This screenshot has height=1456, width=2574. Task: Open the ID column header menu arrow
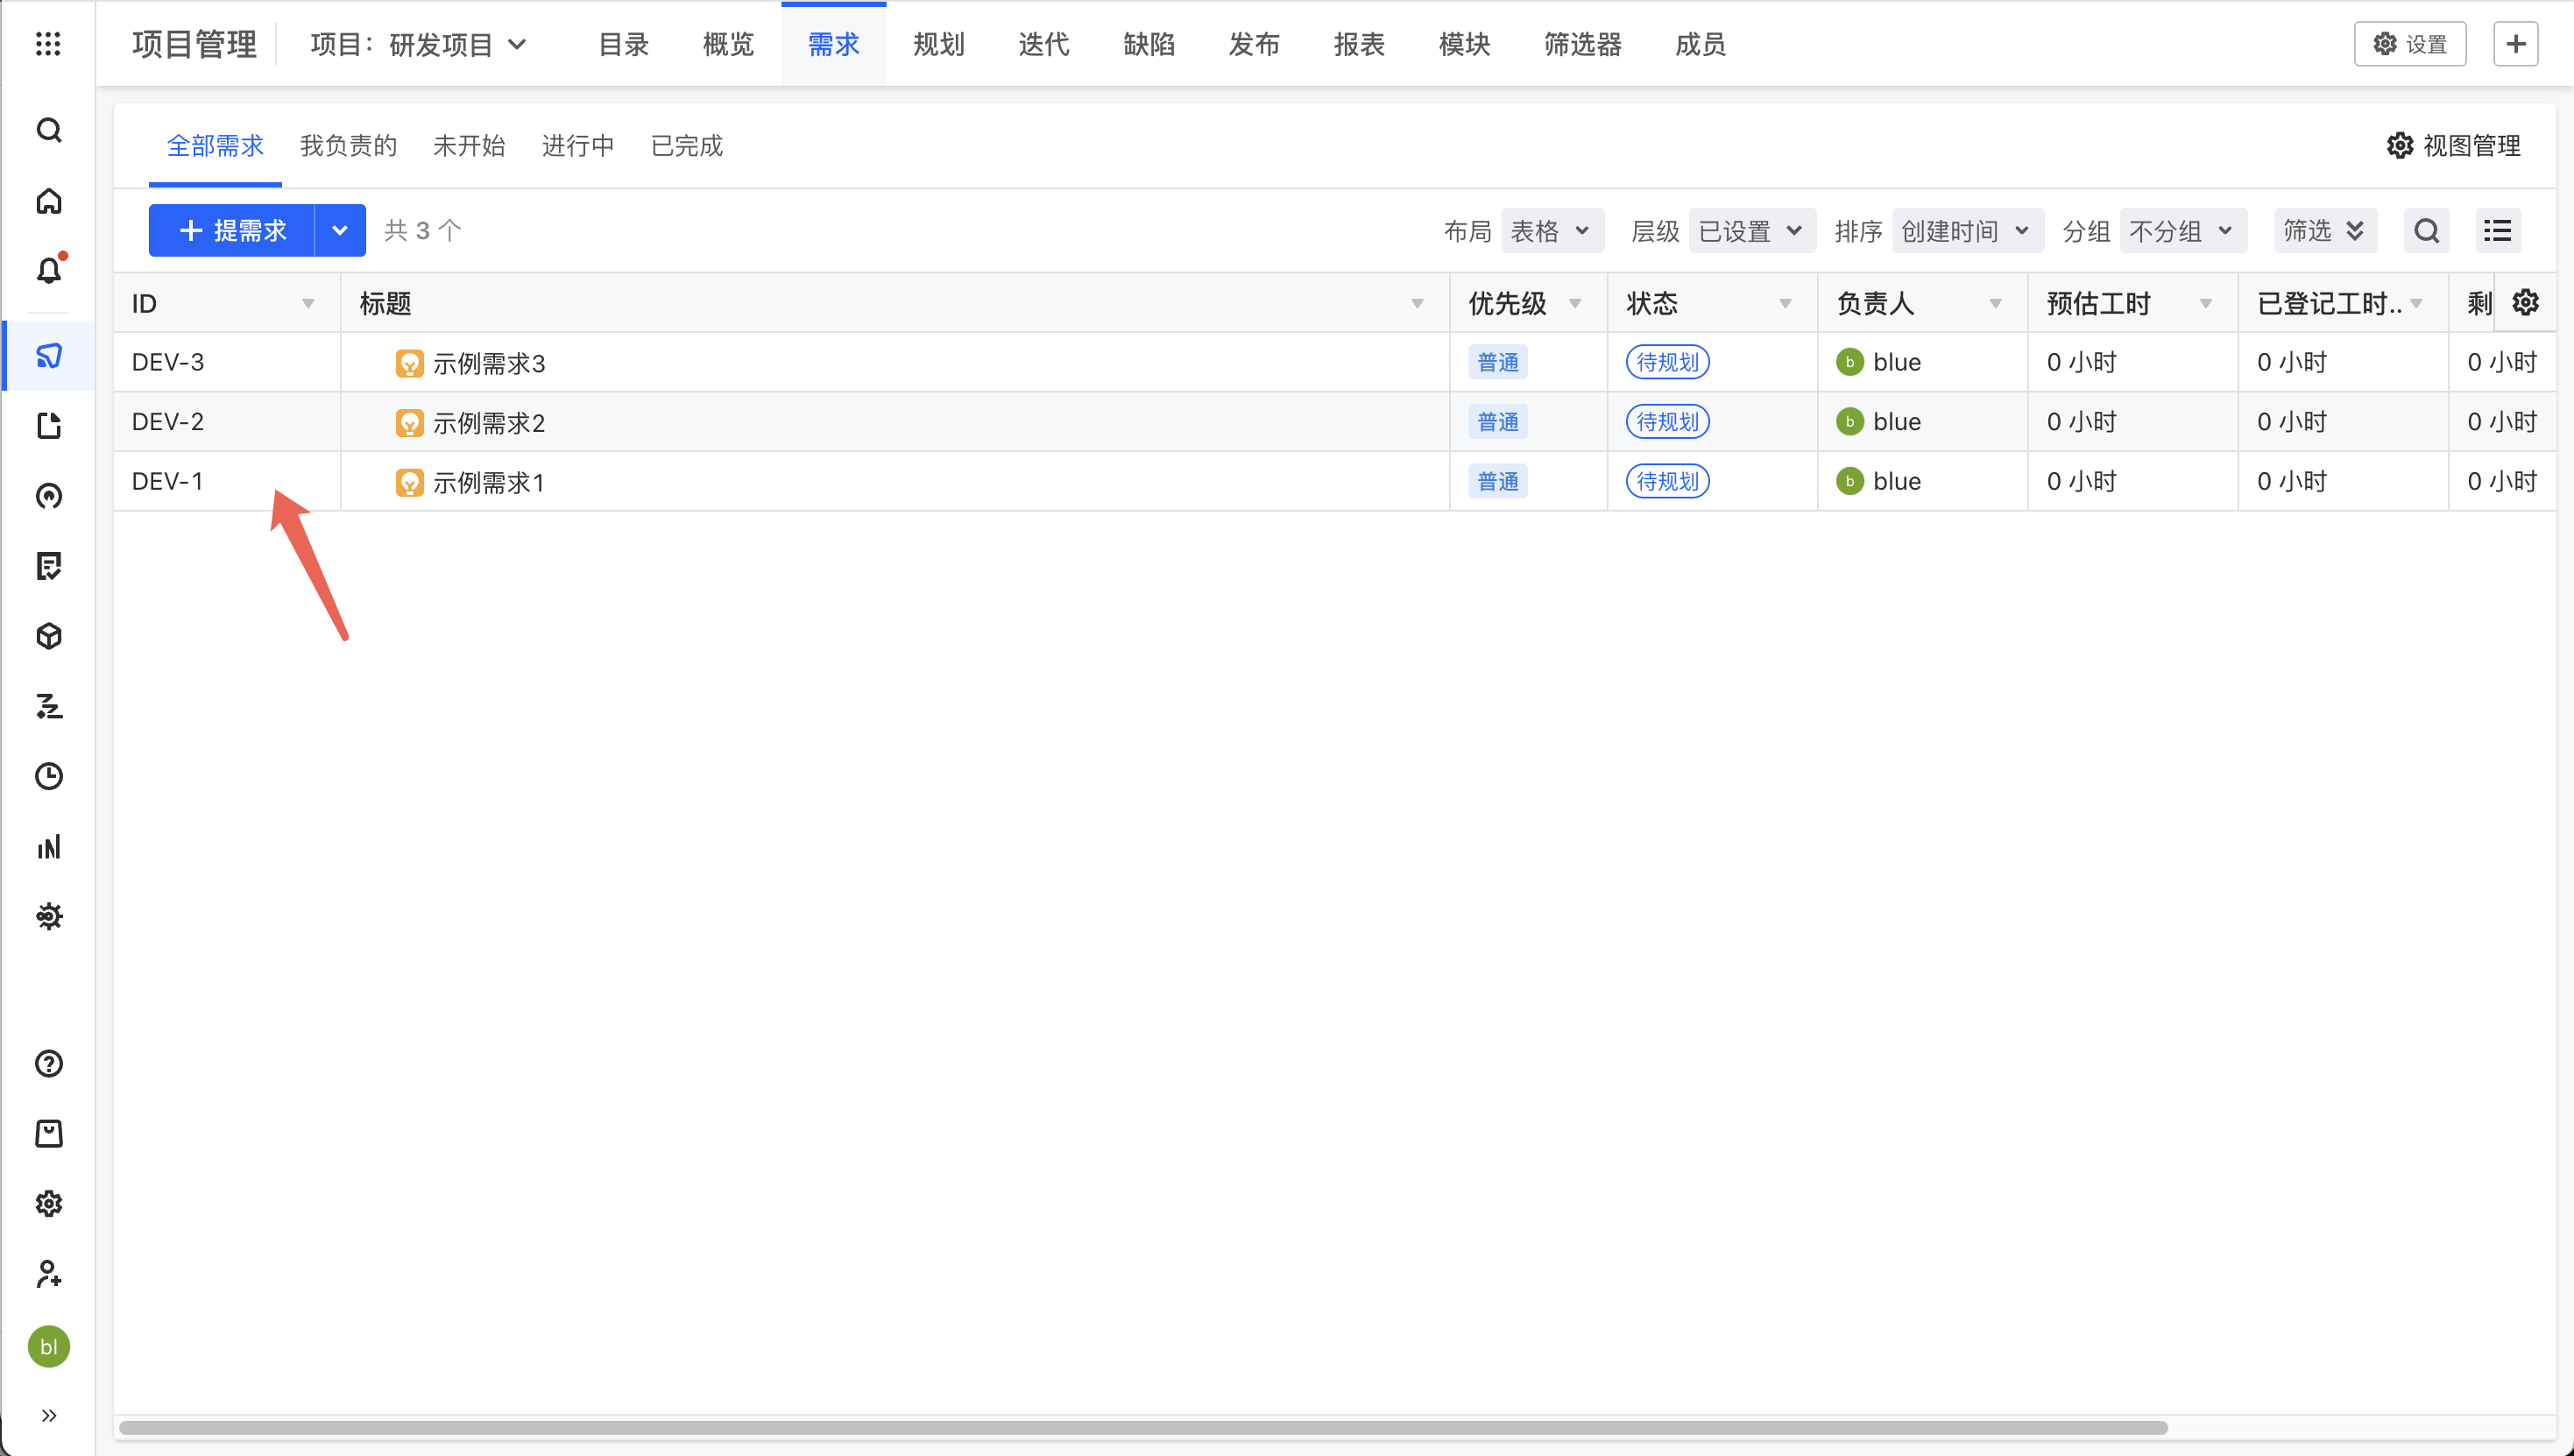point(308,303)
